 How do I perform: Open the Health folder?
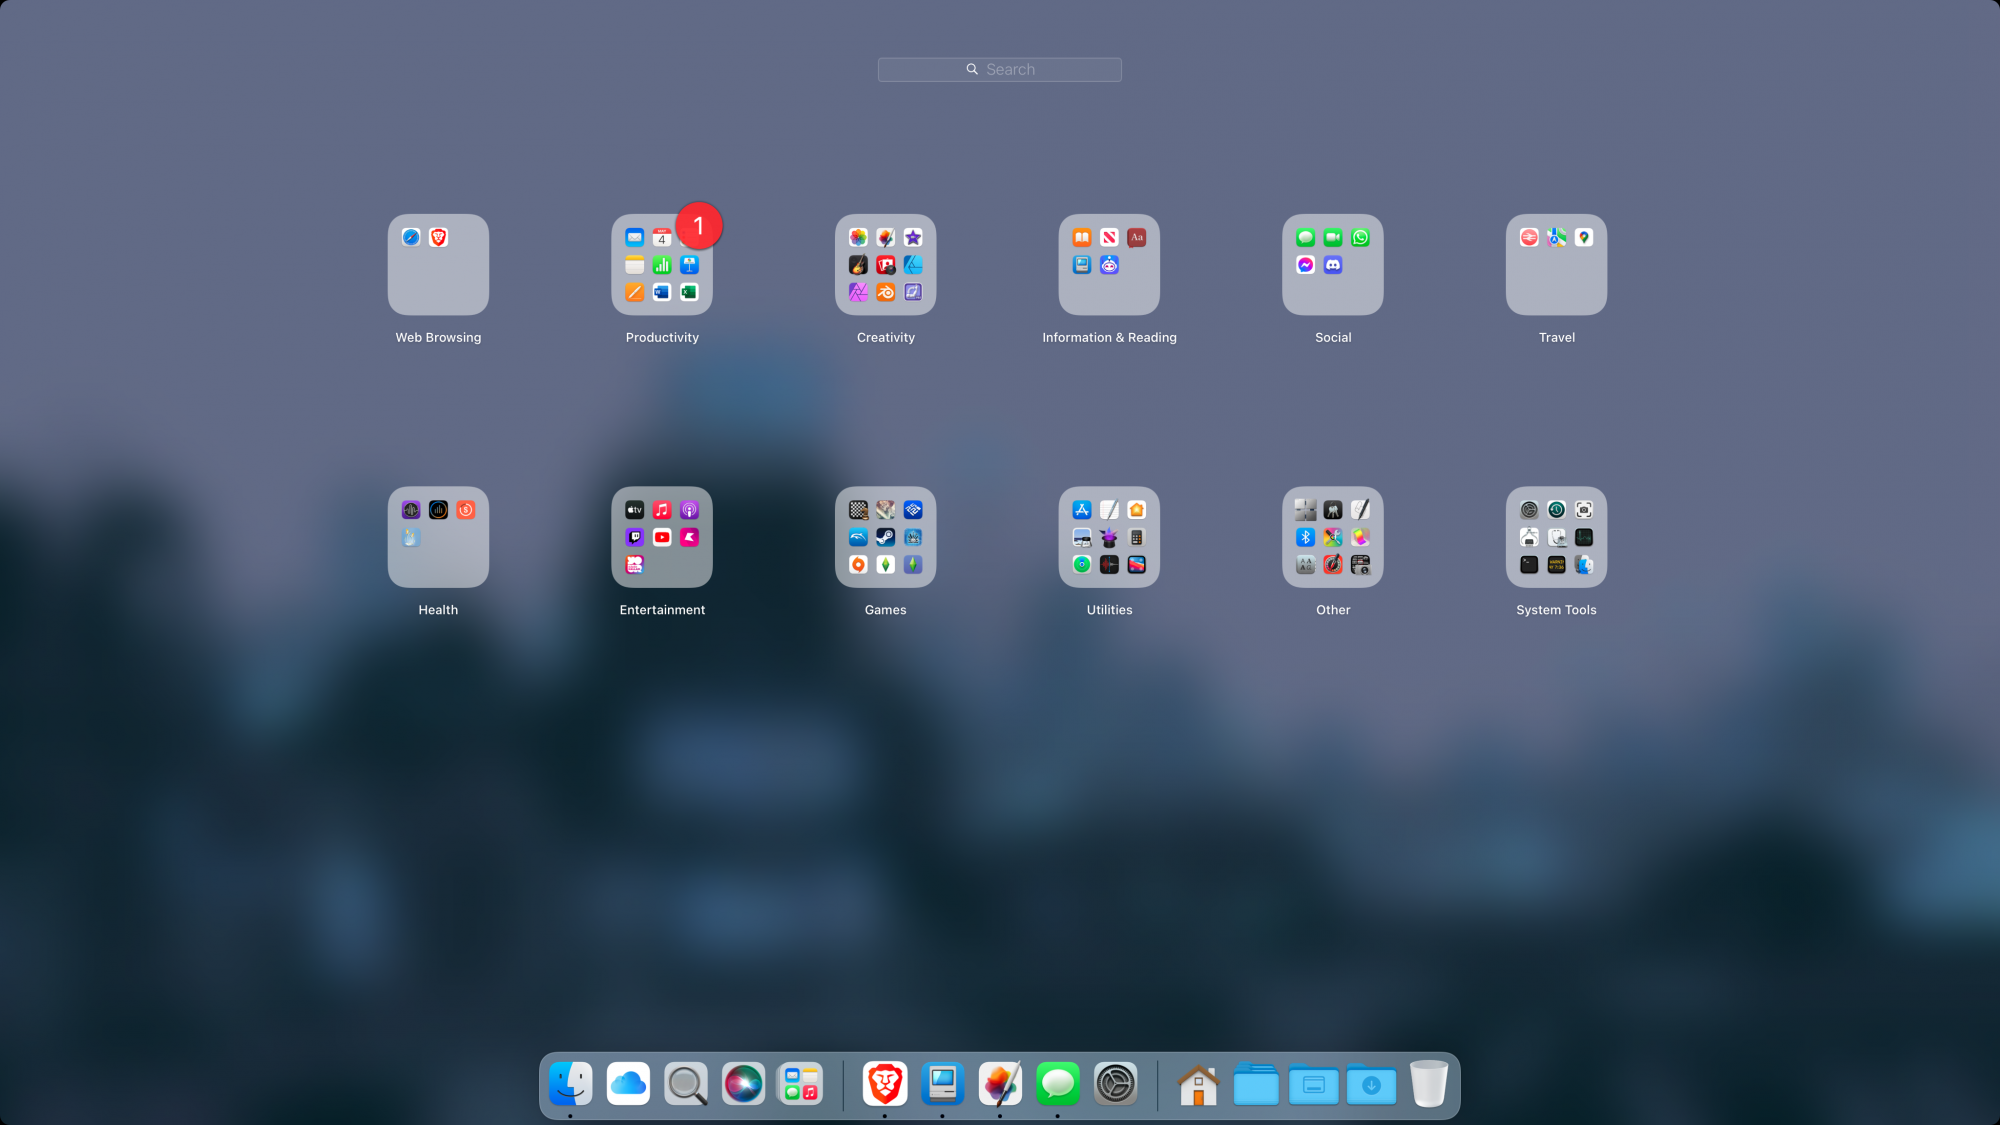coord(438,537)
